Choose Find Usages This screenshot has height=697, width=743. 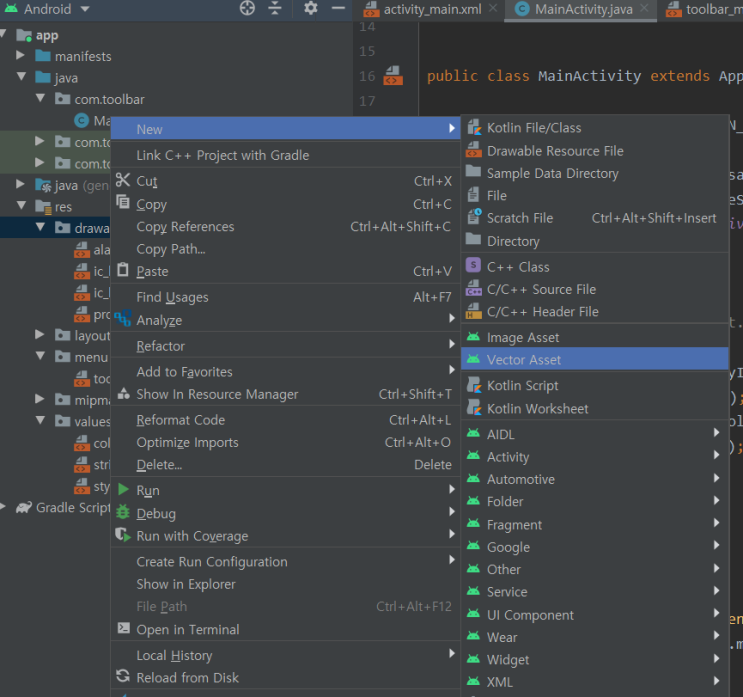[285, 297]
